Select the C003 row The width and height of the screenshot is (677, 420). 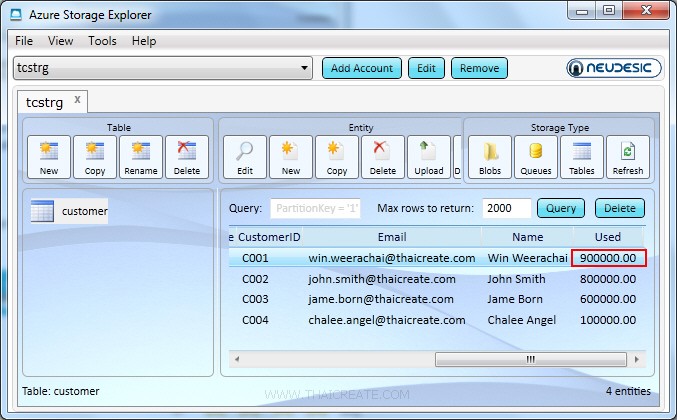pos(437,299)
